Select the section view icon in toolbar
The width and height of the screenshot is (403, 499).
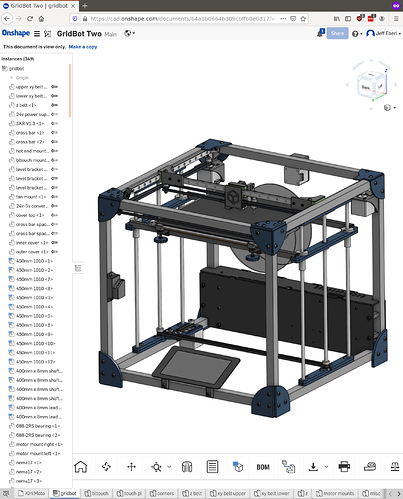point(187,467)
